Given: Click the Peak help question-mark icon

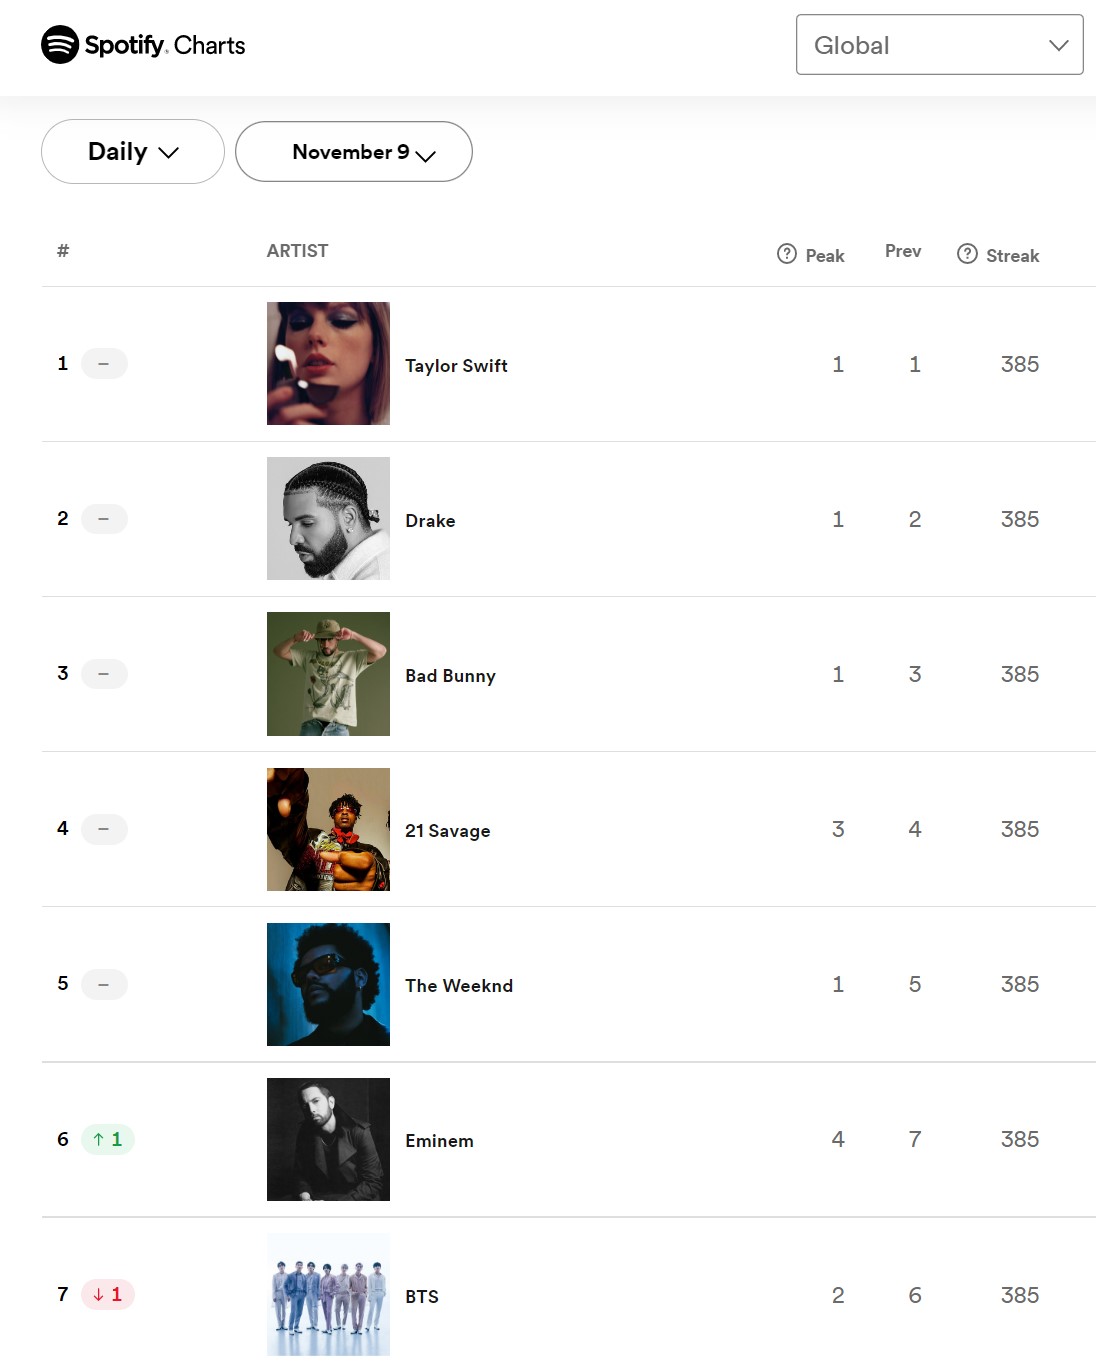Looking at the screenshot, I should tap(787, 254).
